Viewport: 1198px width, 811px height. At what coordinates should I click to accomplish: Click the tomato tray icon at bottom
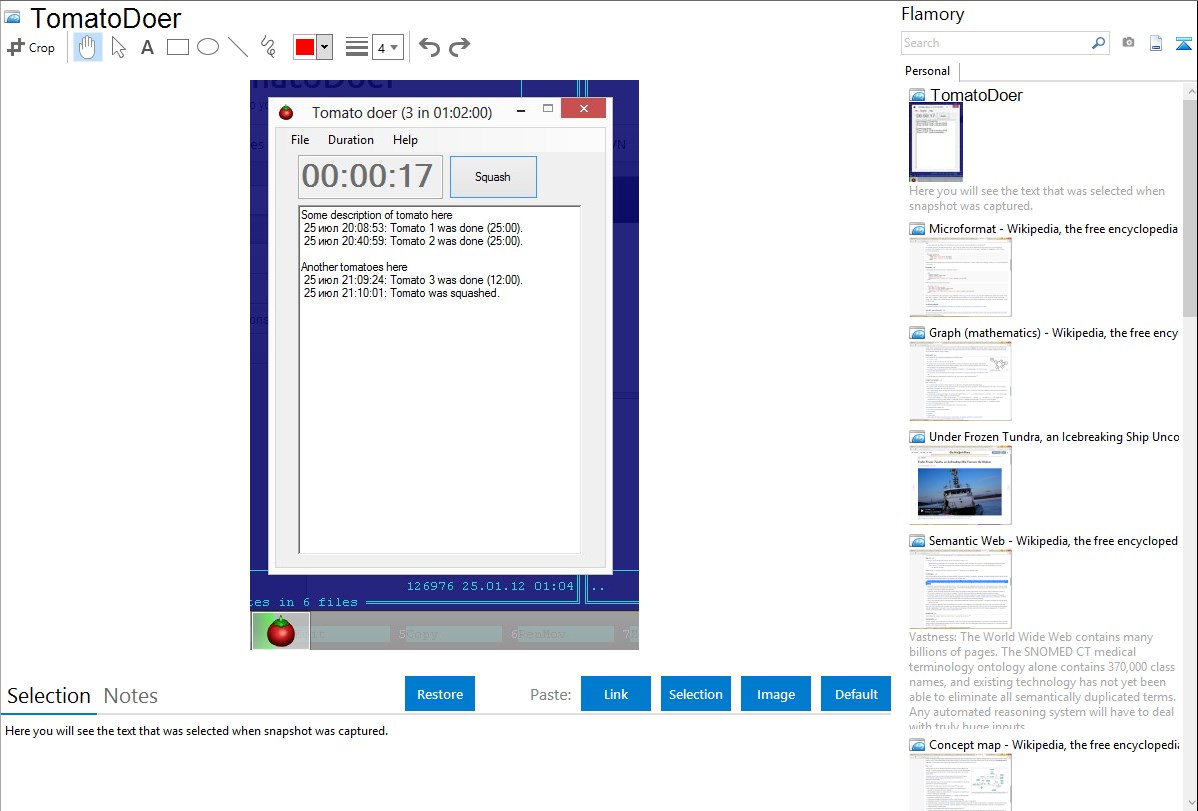(x=280, y=631)
